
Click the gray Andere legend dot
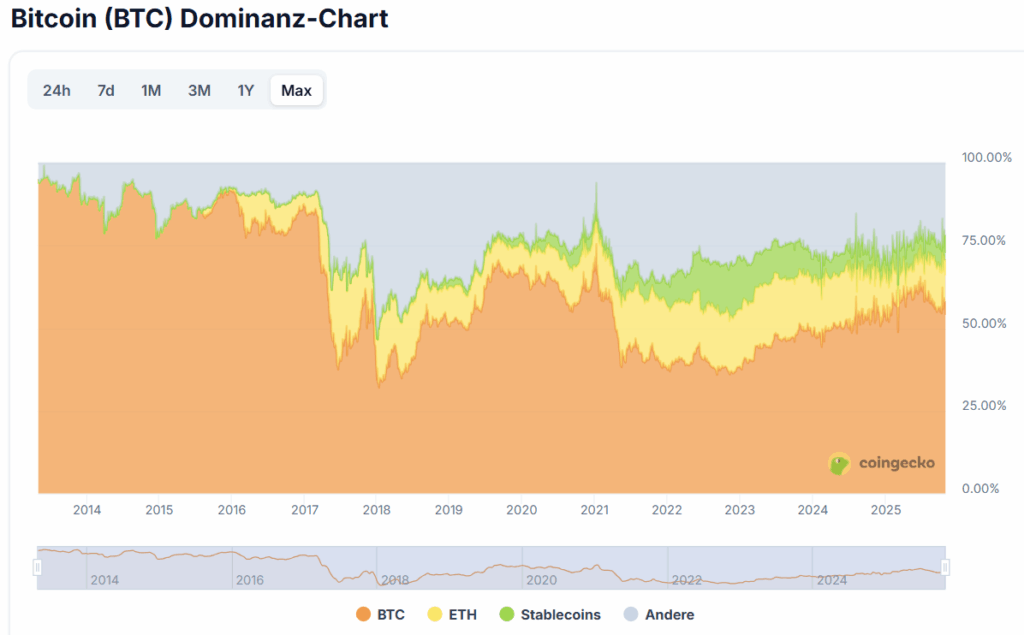tap(631, 614)
